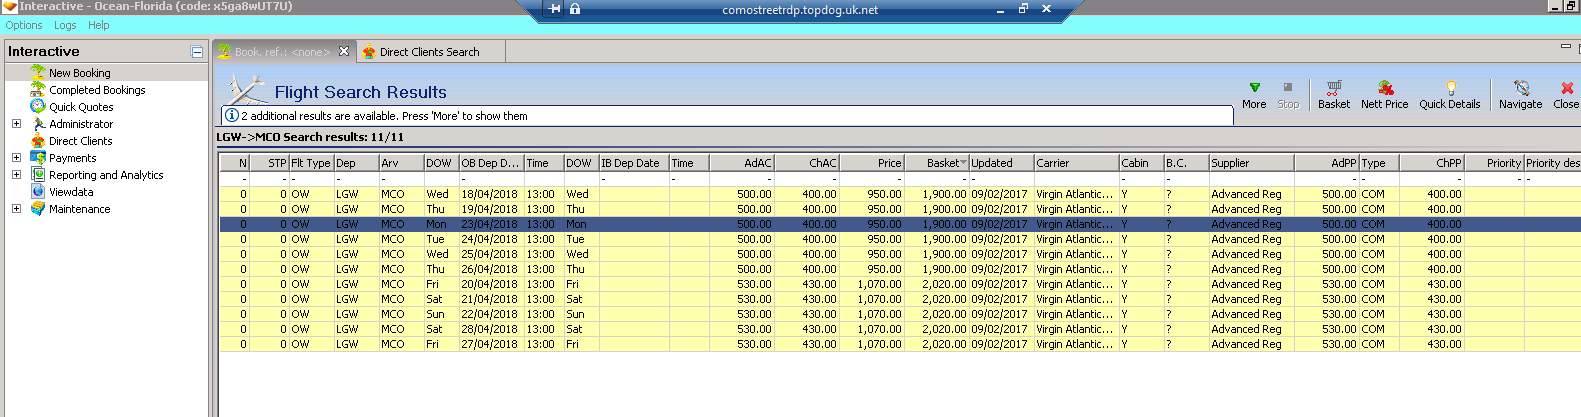Image resolution: width=1581 pixels, height=417 pixels.
Task: Click the filter cell under Supplier column
Action: (x=1251, y=179)
